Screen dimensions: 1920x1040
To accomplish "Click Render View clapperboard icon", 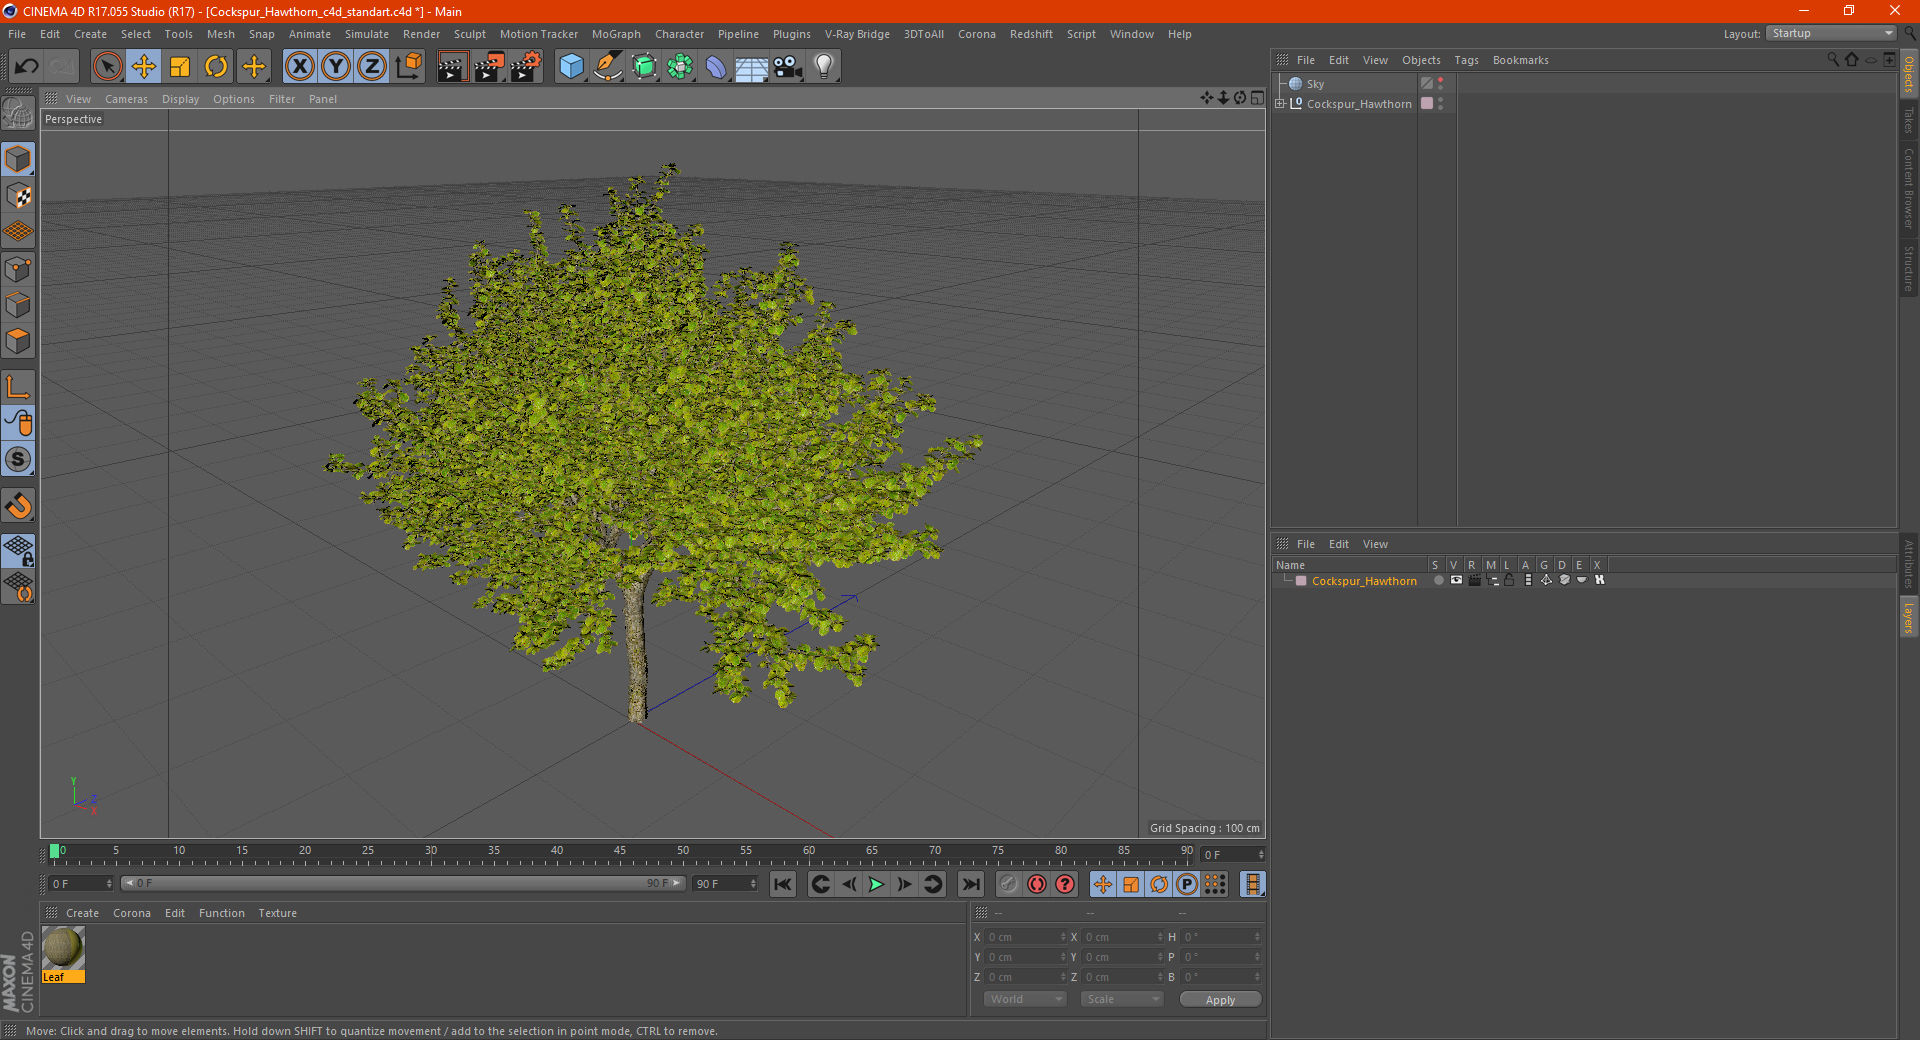I will click(452, 67).
